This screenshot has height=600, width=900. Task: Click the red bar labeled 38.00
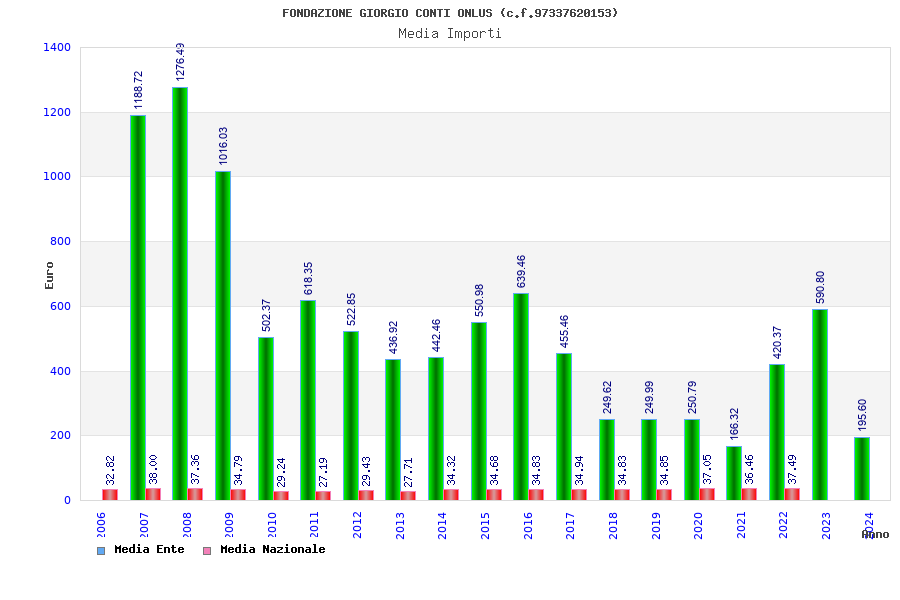[153, 494]
